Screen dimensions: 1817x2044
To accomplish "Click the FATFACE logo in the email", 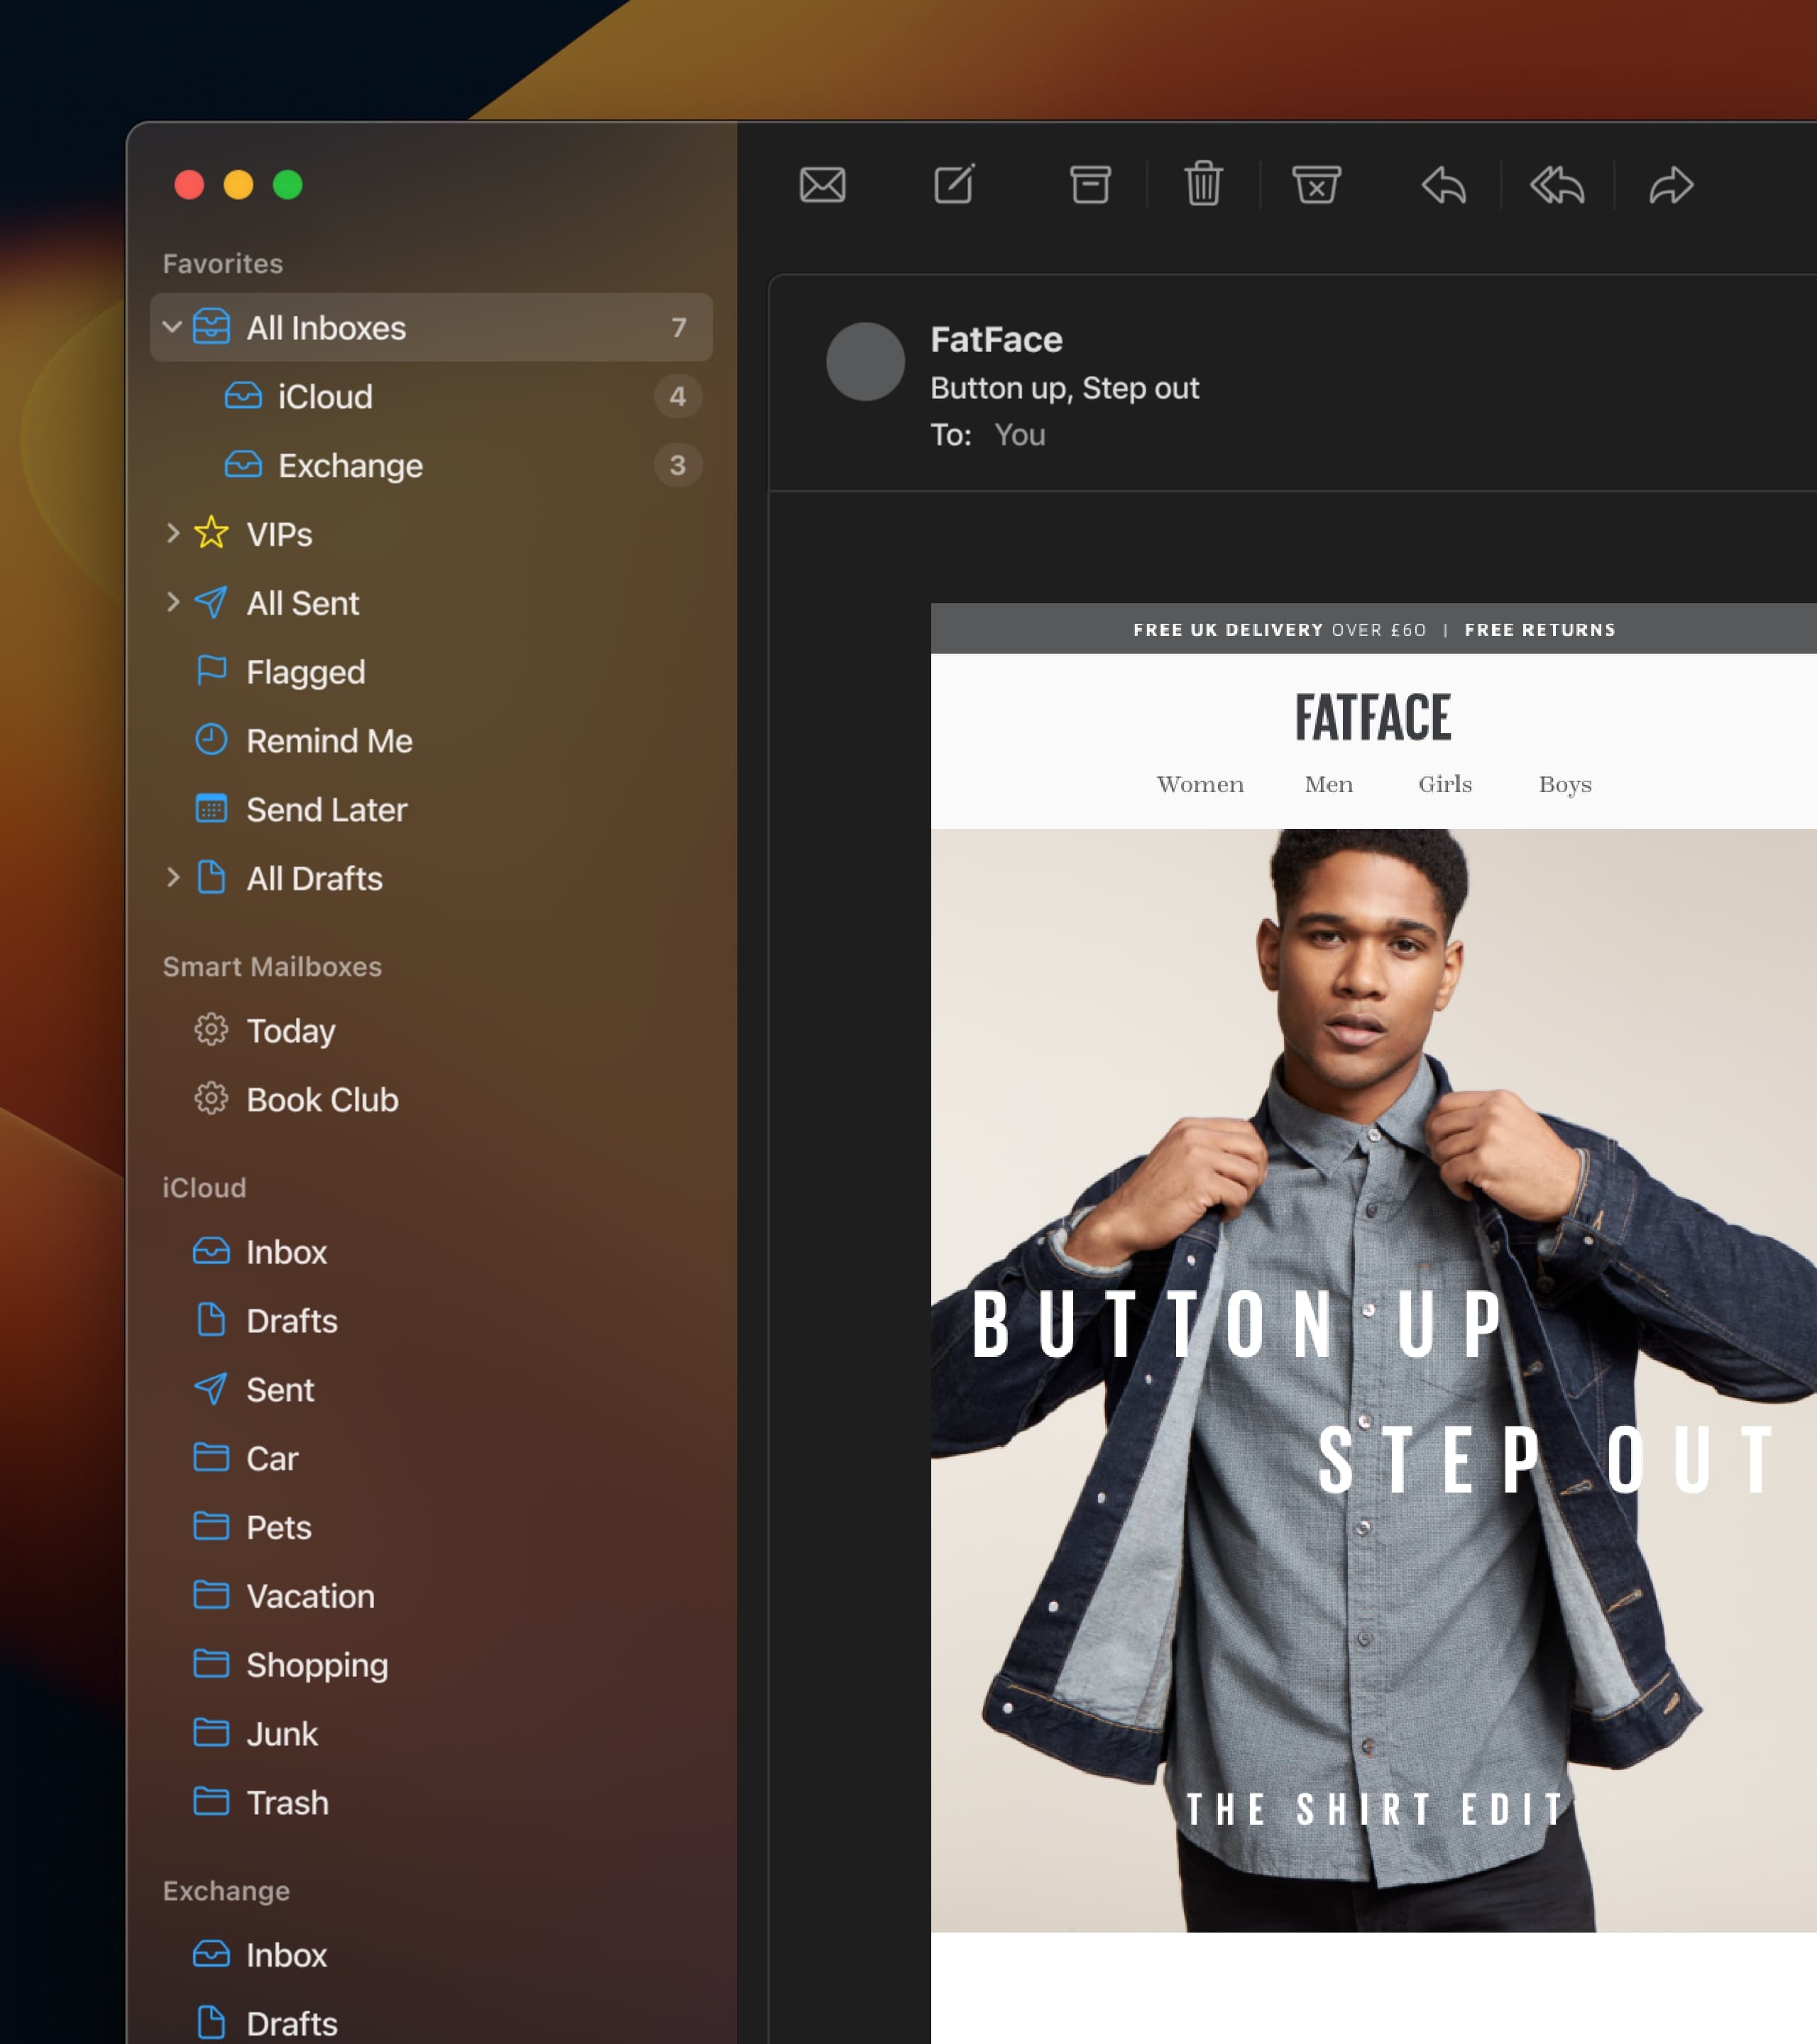I will [x=1373, y=717].
